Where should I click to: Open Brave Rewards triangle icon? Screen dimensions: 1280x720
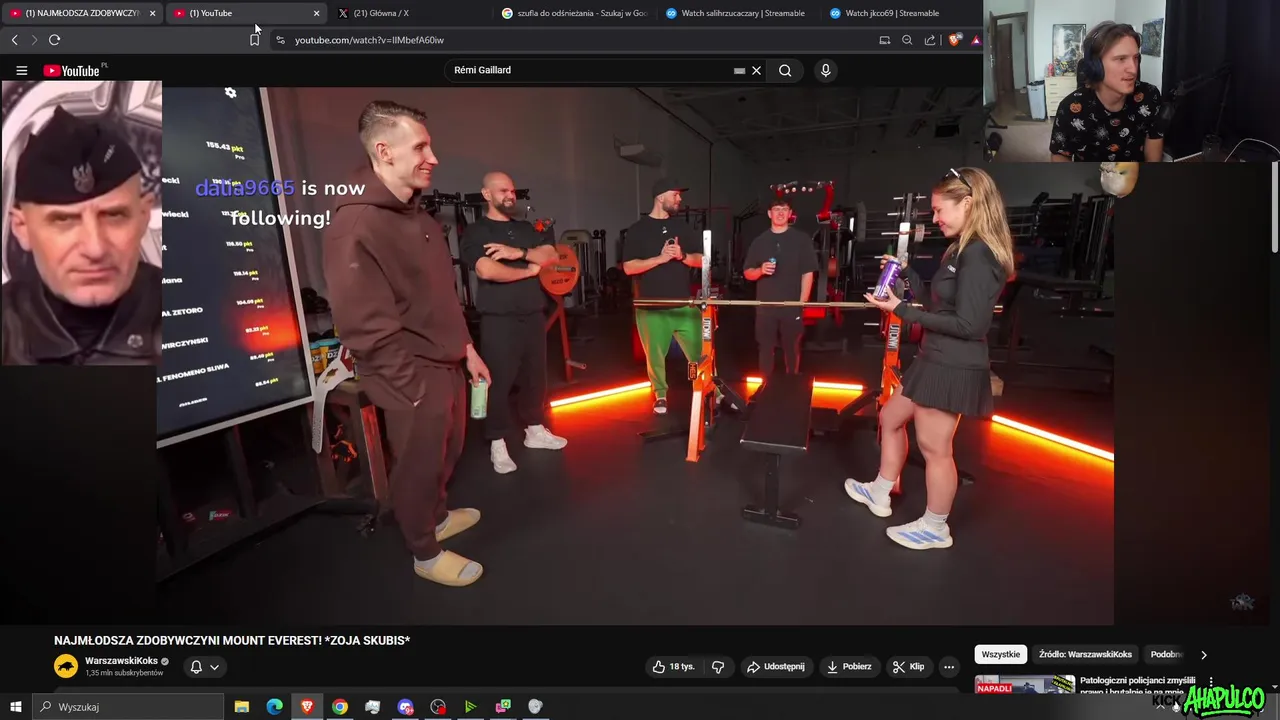[975, 40]
